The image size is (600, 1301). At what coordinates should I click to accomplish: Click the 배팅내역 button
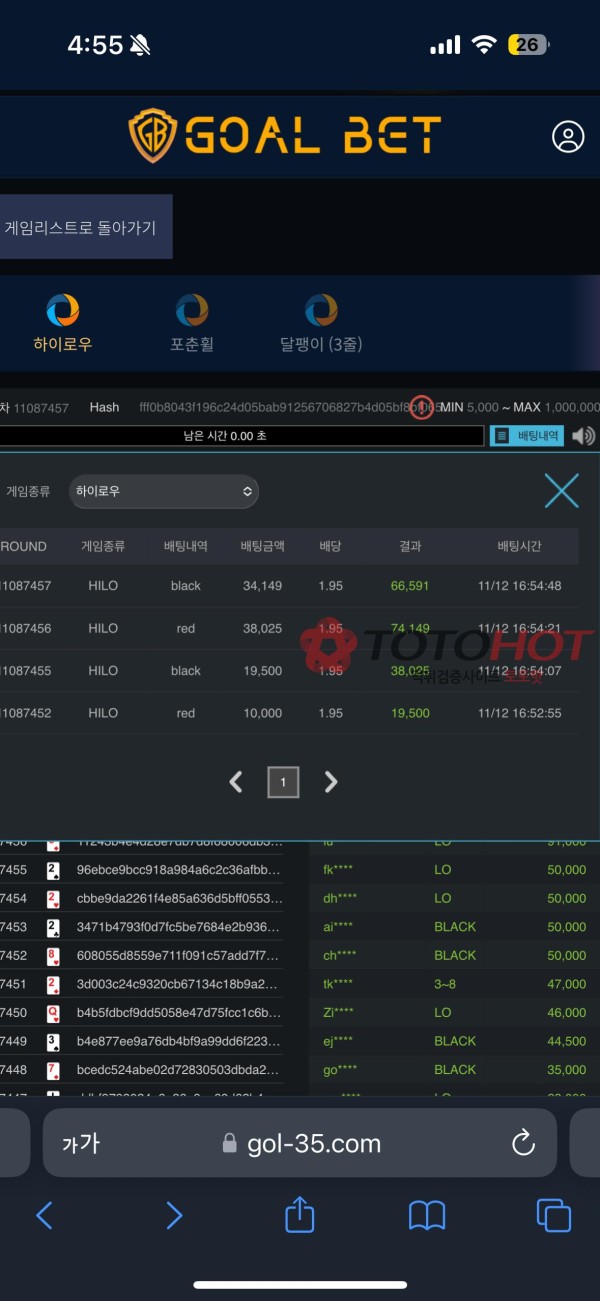pos(527,436)
